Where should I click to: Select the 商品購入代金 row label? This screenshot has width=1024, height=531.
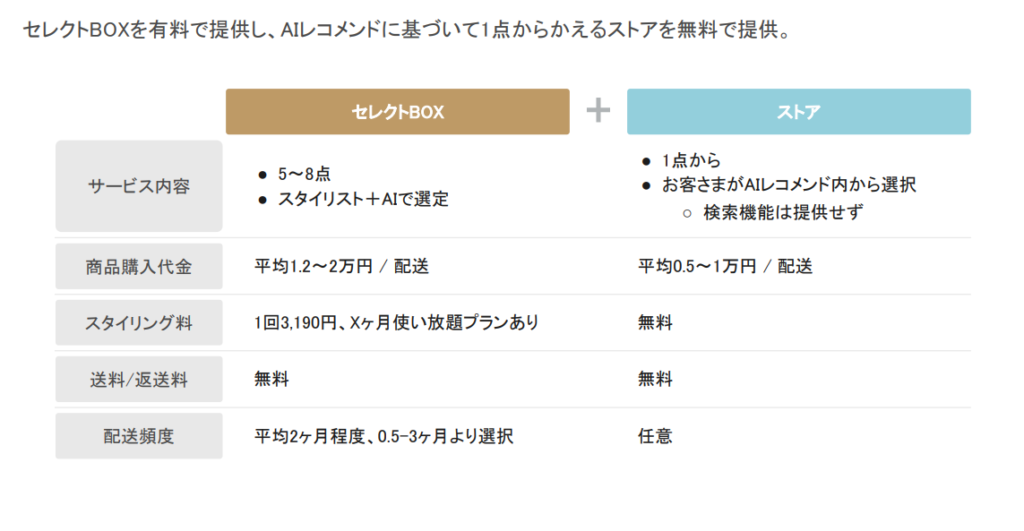tap(138, 266)
